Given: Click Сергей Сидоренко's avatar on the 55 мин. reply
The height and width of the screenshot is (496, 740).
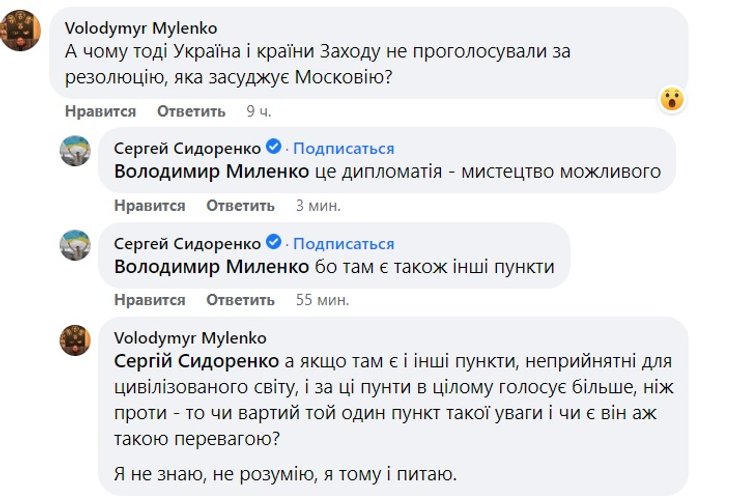Looking at the screenshot, I should pos(77,245).
